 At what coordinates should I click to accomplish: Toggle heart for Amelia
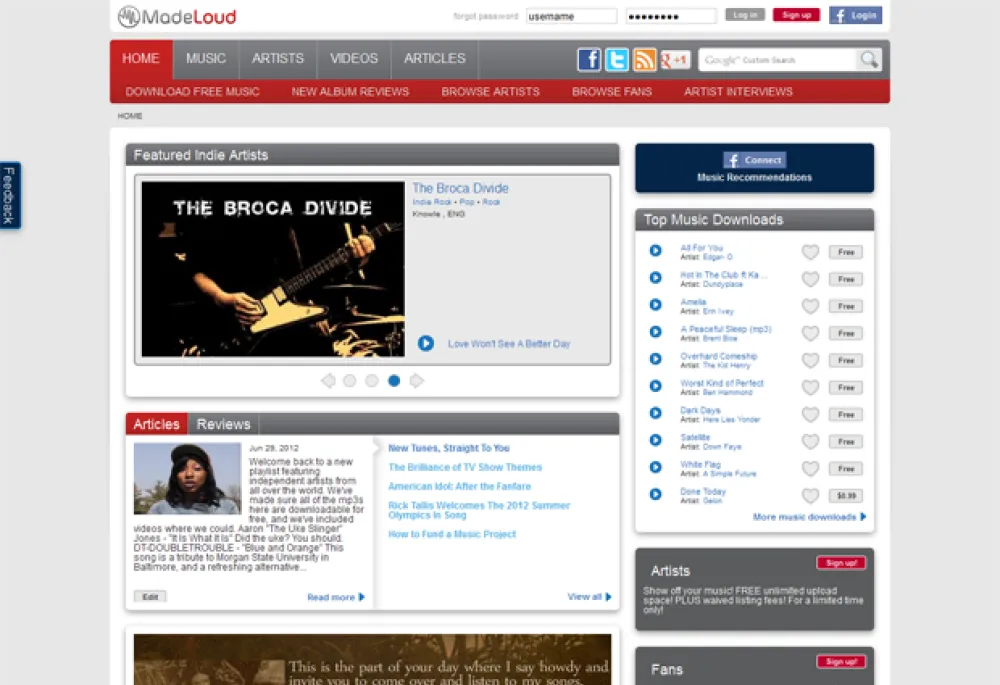pyautogui.click(x=810, y=306)
